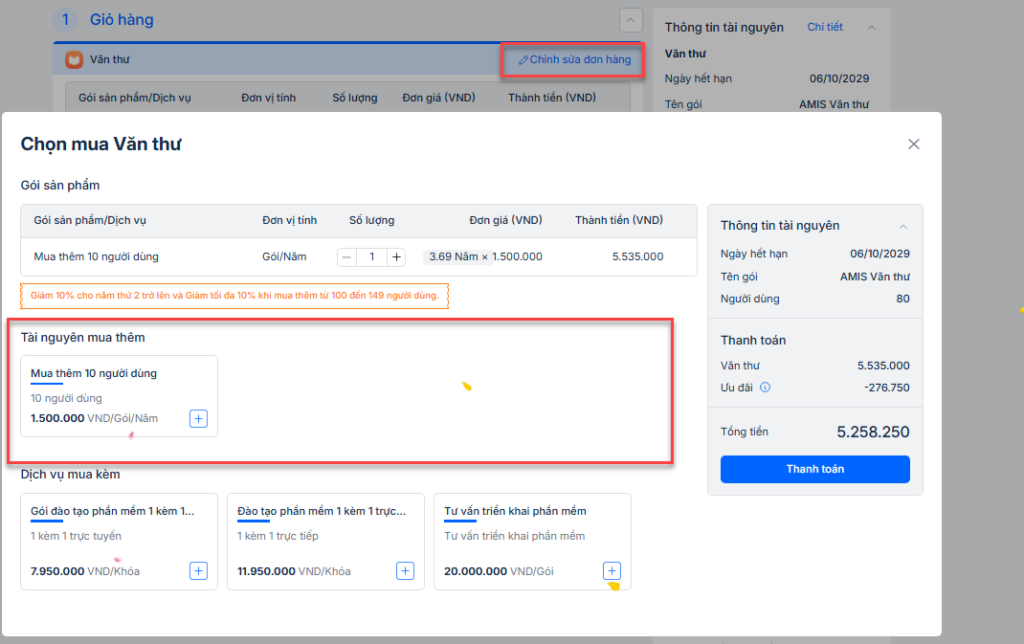This screenshot has height=644, width=1024.
Task: Click Chỉnh sửa đơn hàng link
Action: coord(575,59)
